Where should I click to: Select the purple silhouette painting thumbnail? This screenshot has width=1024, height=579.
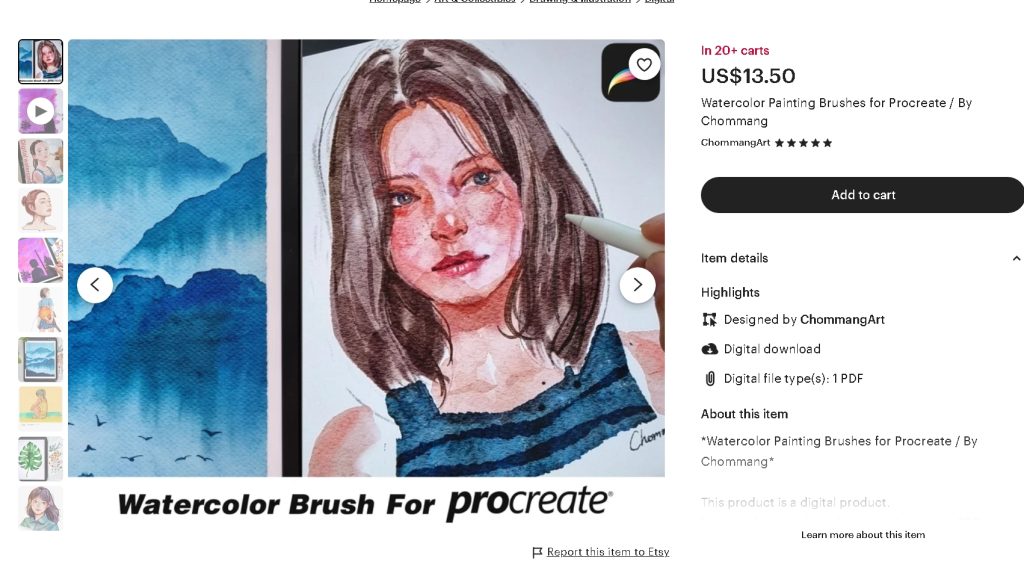coord(40,260)
